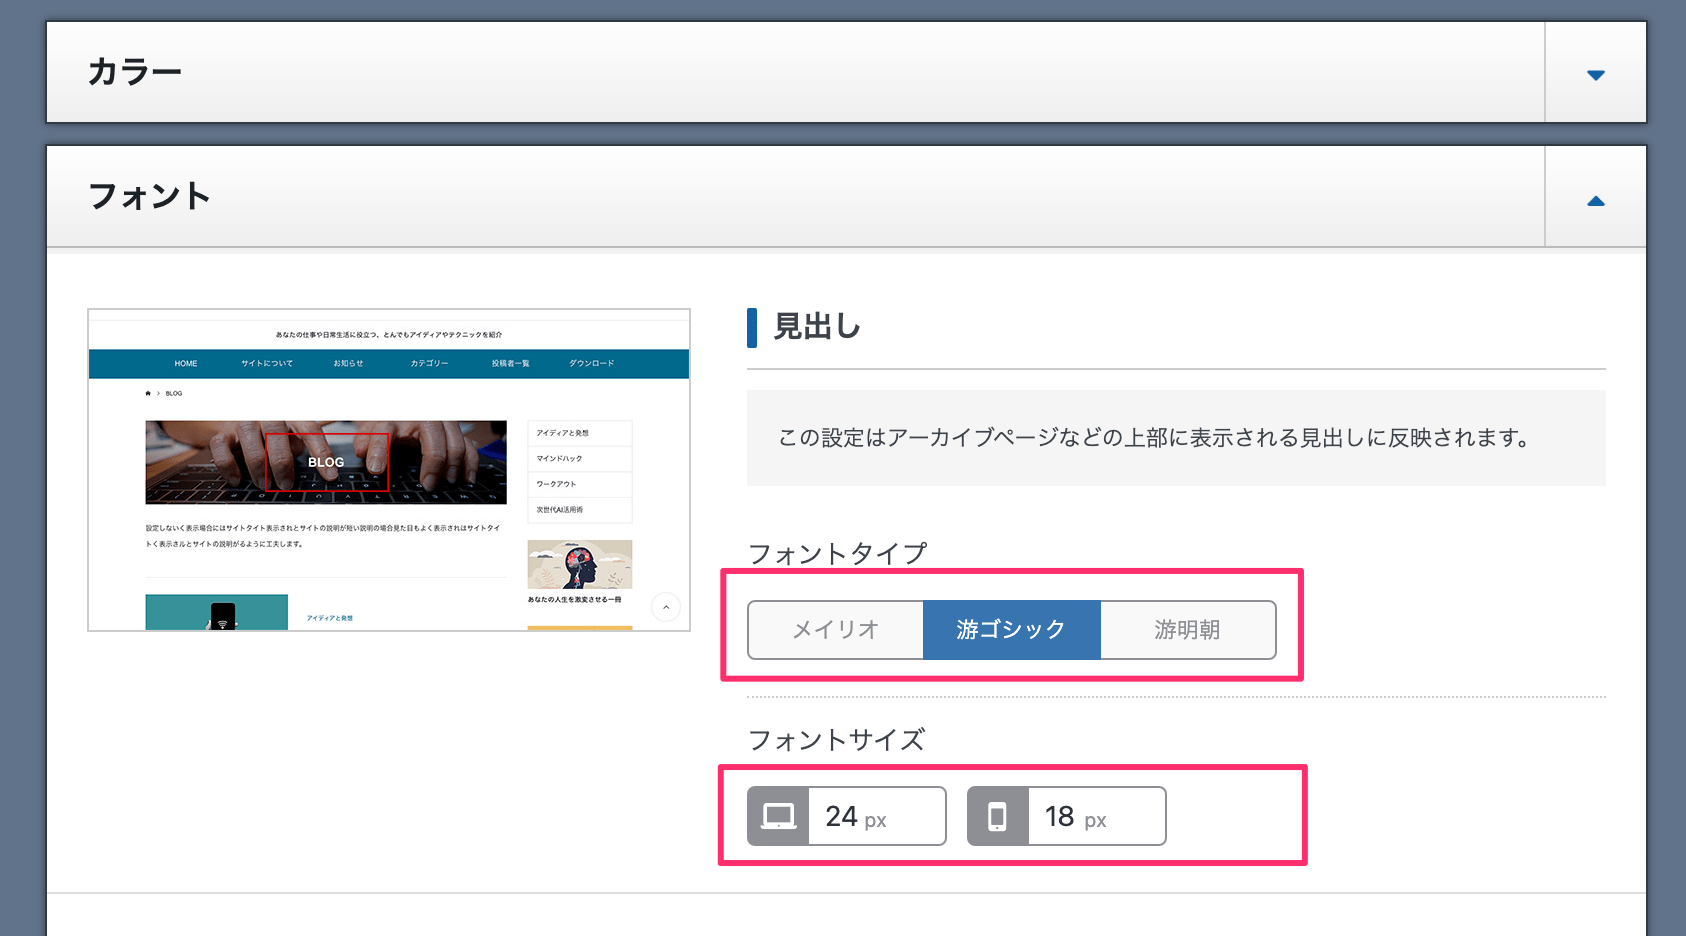
Task: Click お知らせ in the preview navigation
Action: coord(348,364)
